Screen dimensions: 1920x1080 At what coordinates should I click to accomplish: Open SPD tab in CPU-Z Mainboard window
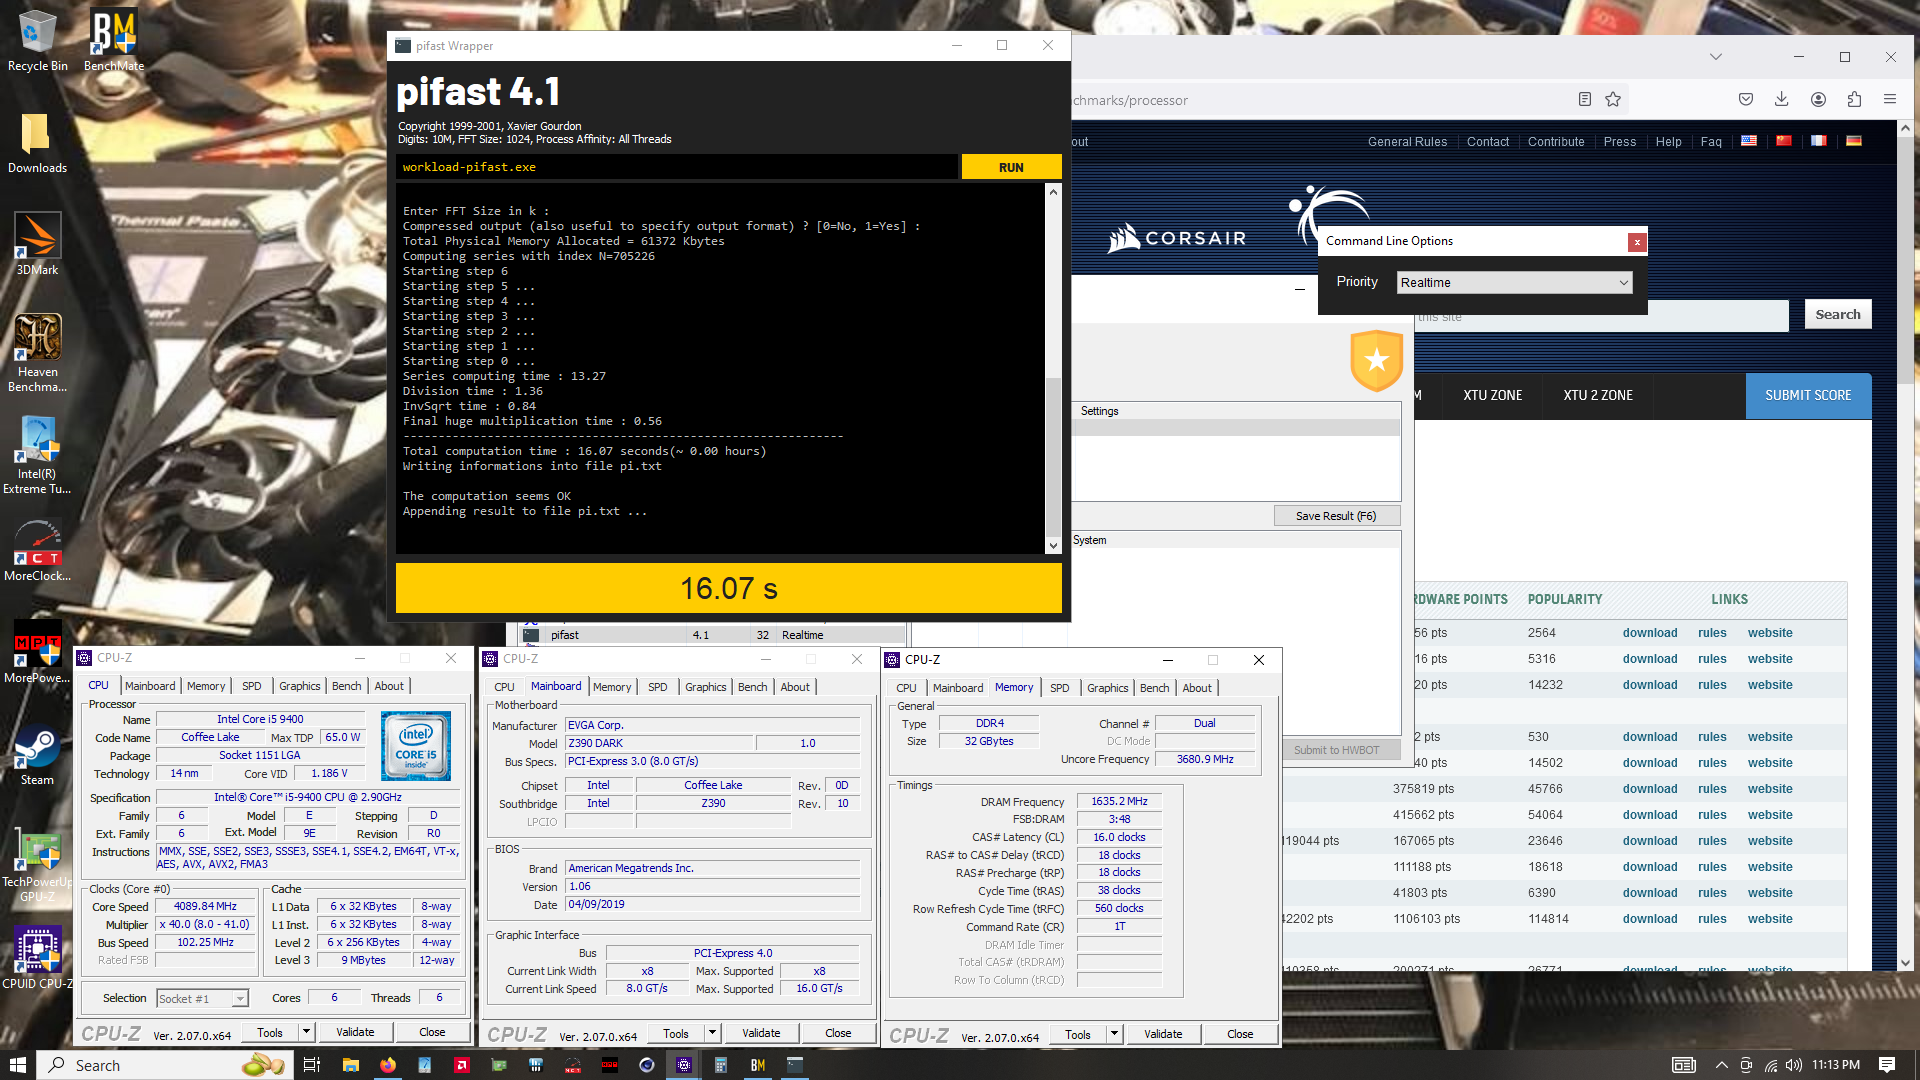(657, 687)
